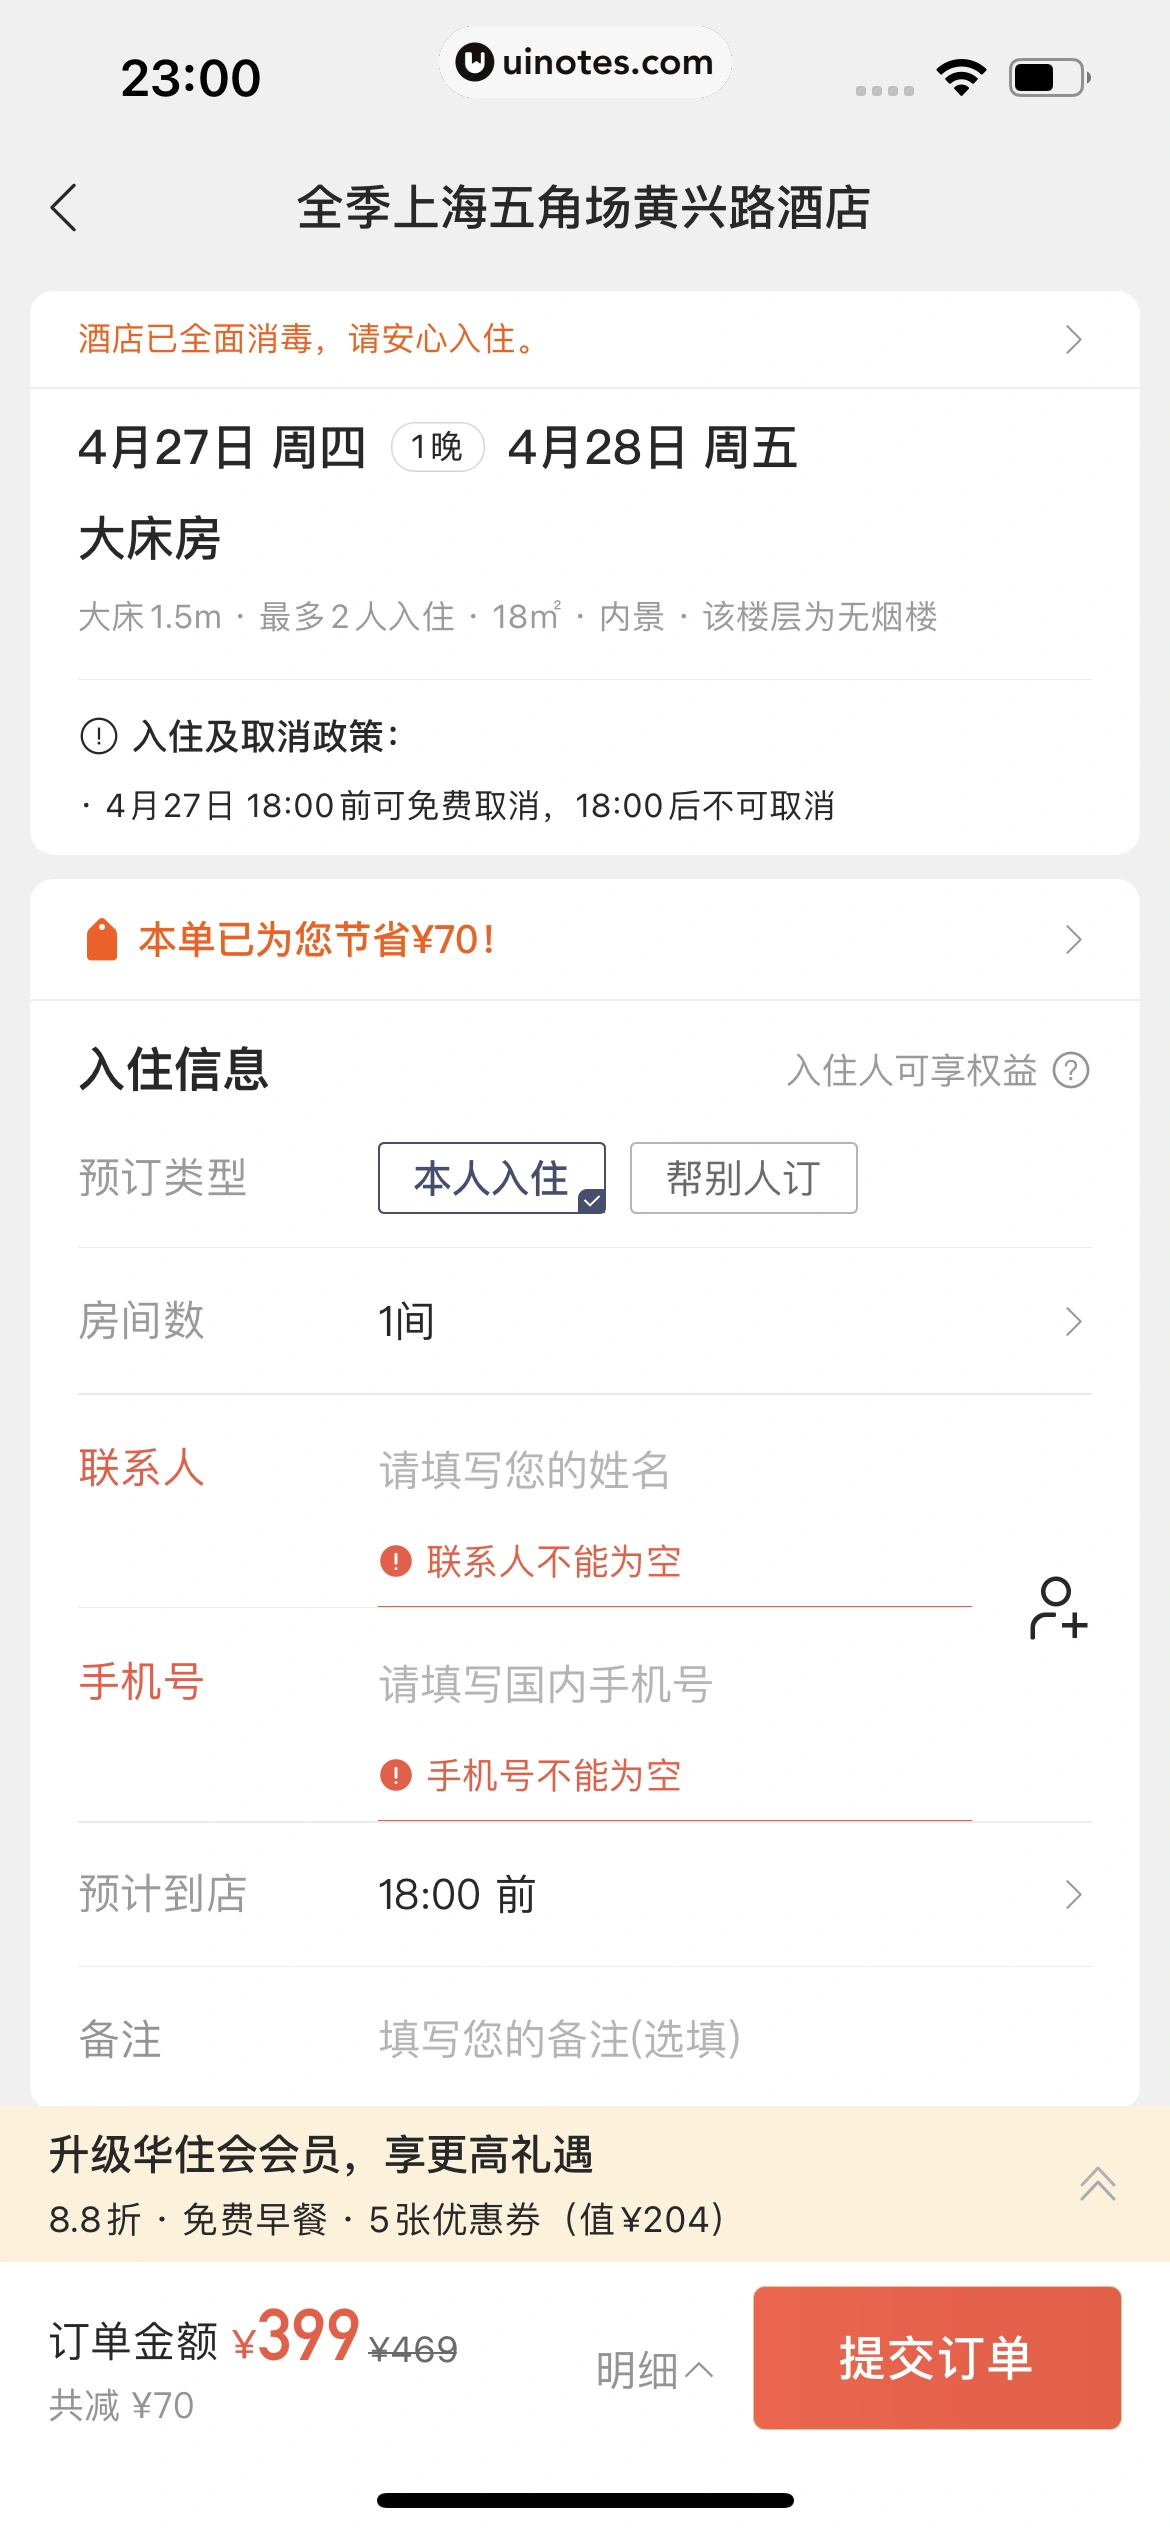Select the 帮别人订 booking type
Image resolution: width=1170 pixels, height=2532 pixels.
coord(743,1178)
